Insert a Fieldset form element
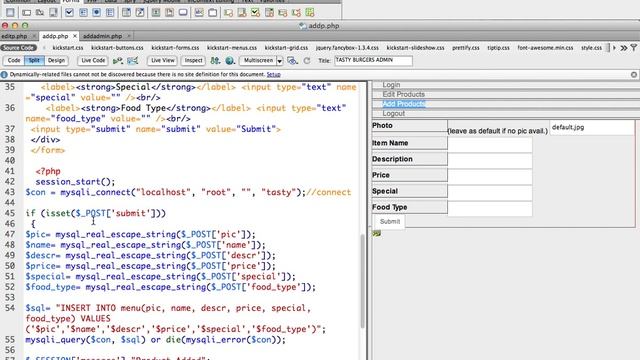This screenshot has height=360, width=640. click(212, 13)
